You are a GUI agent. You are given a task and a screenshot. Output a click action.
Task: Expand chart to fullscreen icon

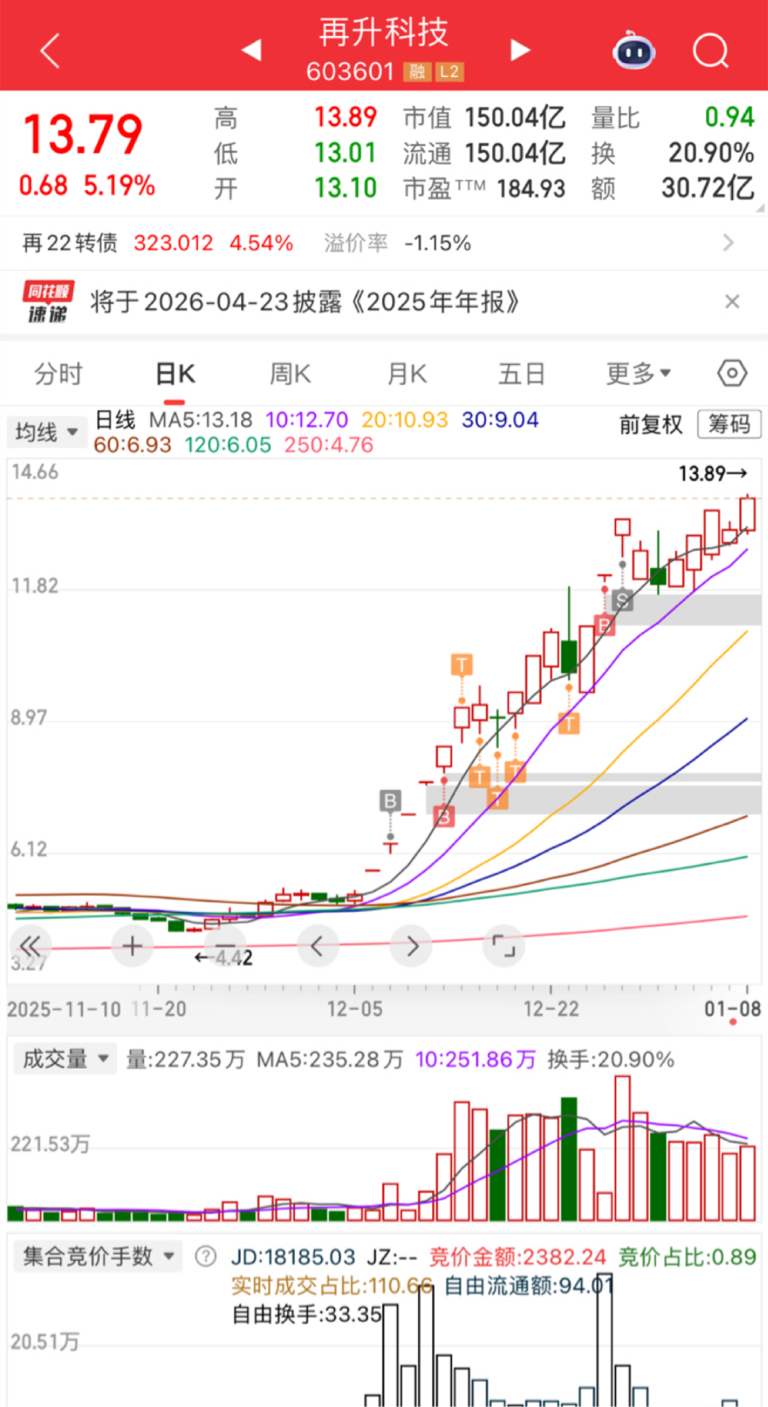point(504,945)
